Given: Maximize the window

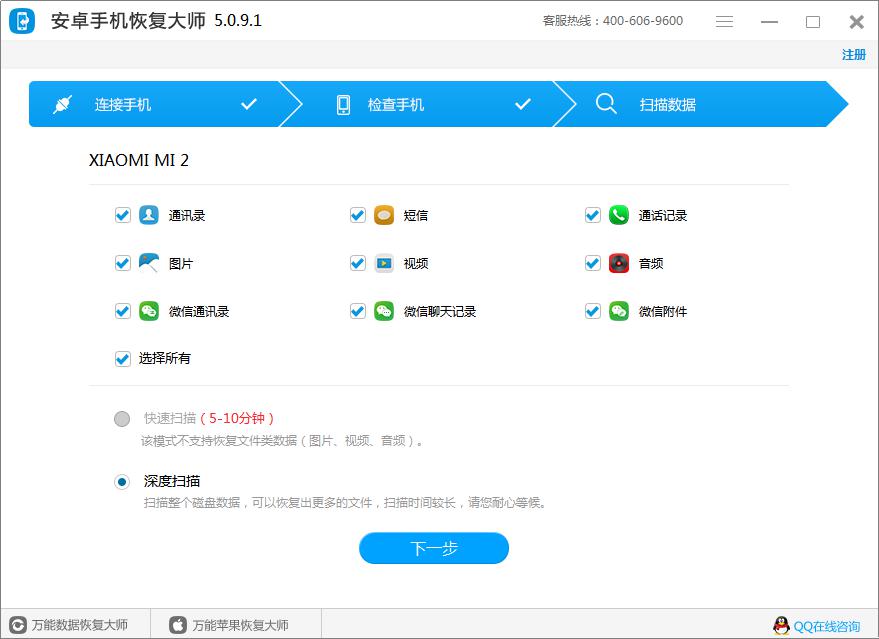Looking at the screenshot, I should click(813, 22).
